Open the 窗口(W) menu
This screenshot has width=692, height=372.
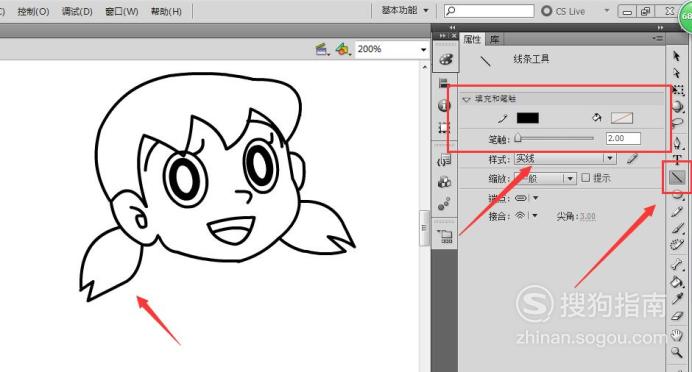[x=122, y=11]
